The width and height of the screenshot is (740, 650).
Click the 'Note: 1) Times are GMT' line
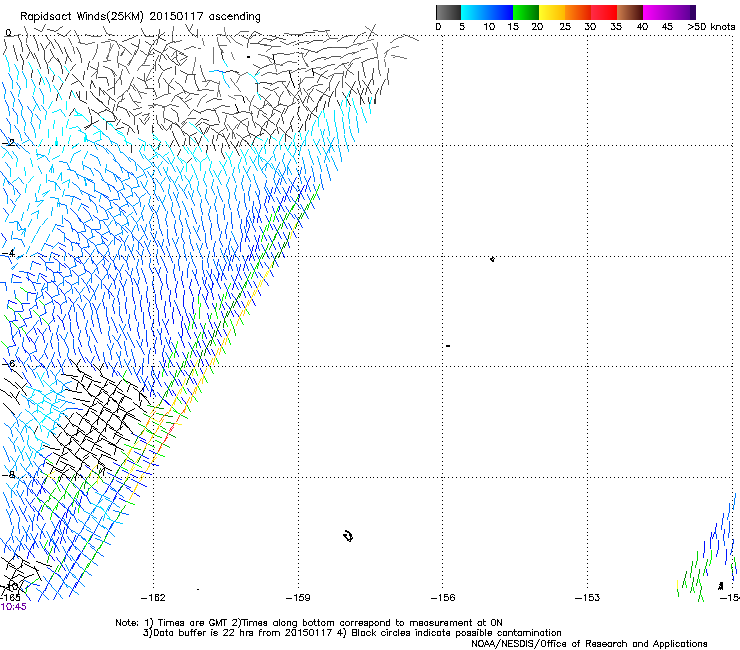(x=309, y=623)
